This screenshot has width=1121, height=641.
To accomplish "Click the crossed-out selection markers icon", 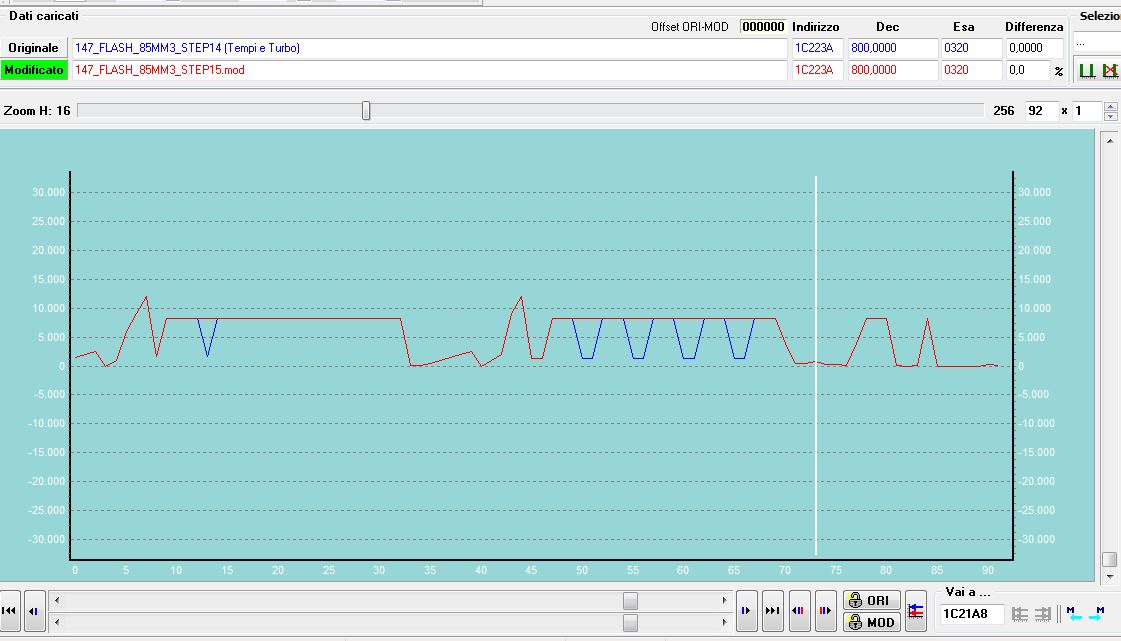I will click(1109, 71).
